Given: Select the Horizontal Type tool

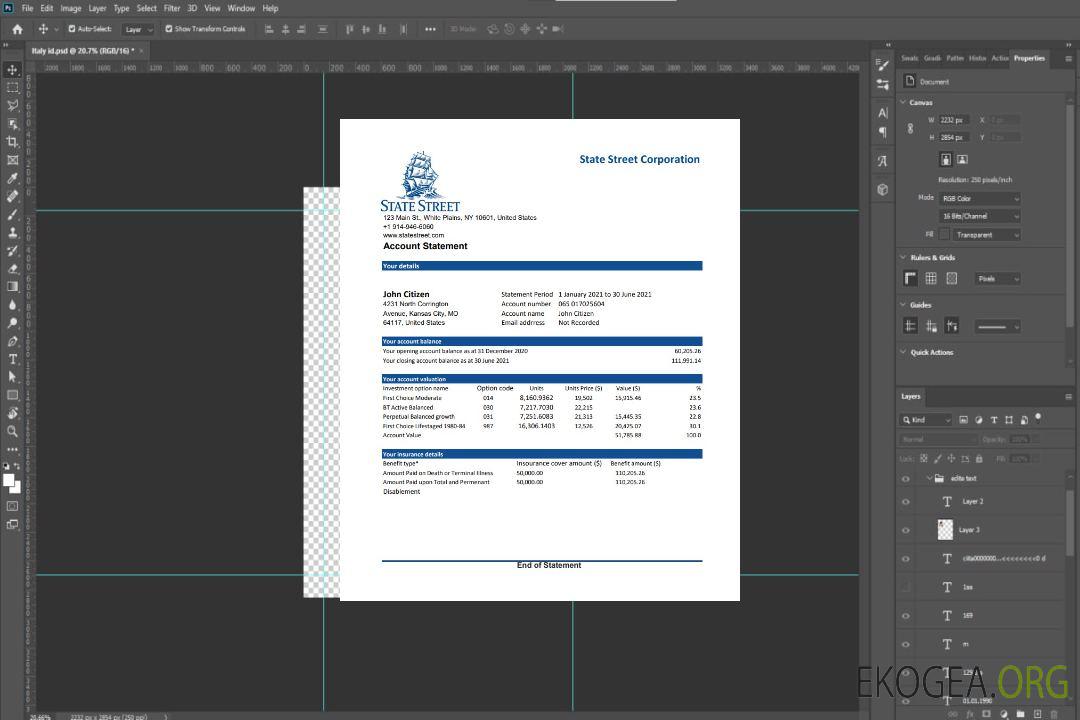Looking at the screenshot, I should pos(12,359).
